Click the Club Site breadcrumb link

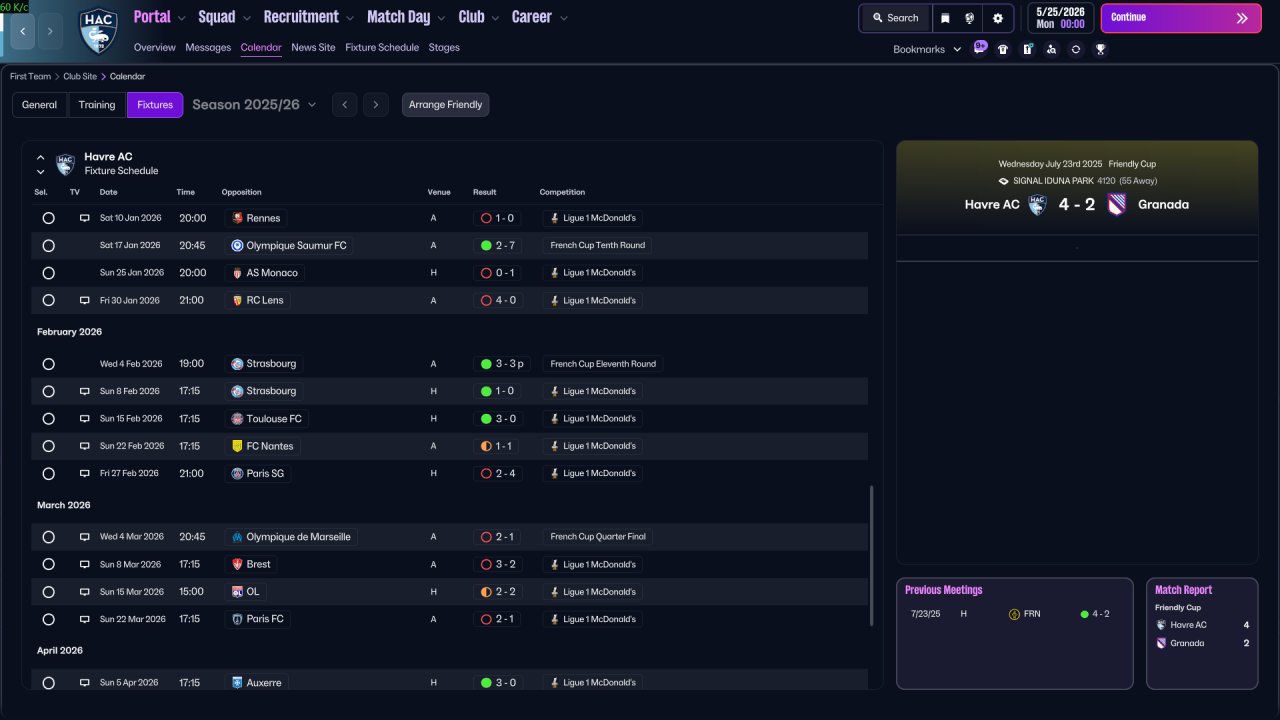coord(80,77)
